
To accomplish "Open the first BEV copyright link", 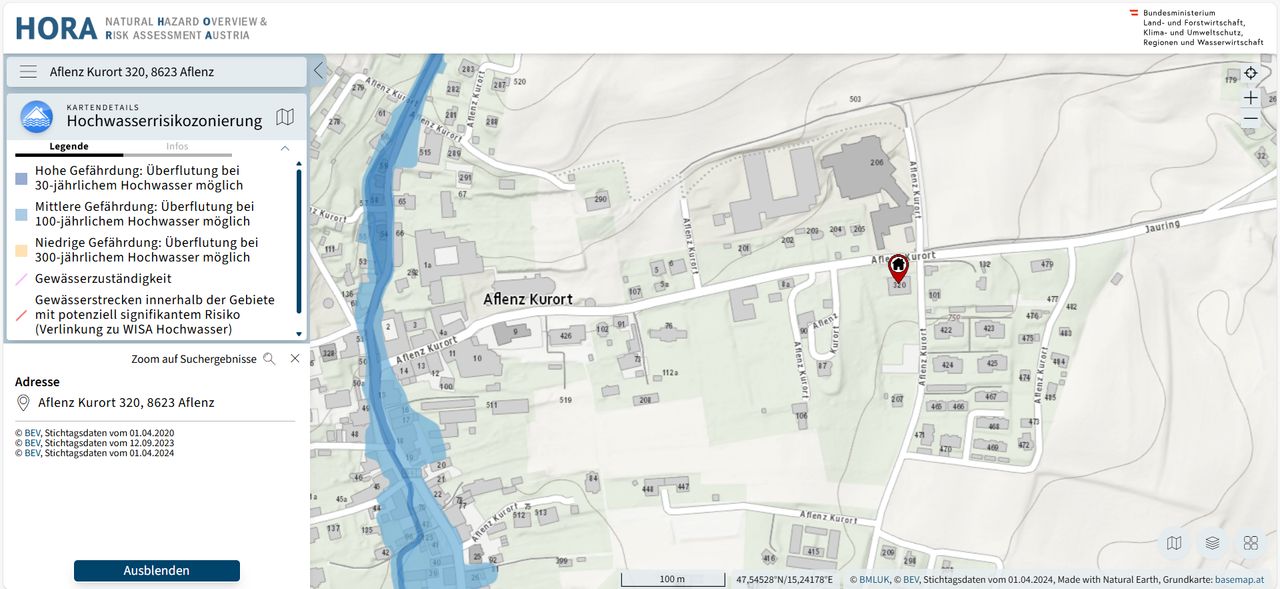I will point(32,434).
